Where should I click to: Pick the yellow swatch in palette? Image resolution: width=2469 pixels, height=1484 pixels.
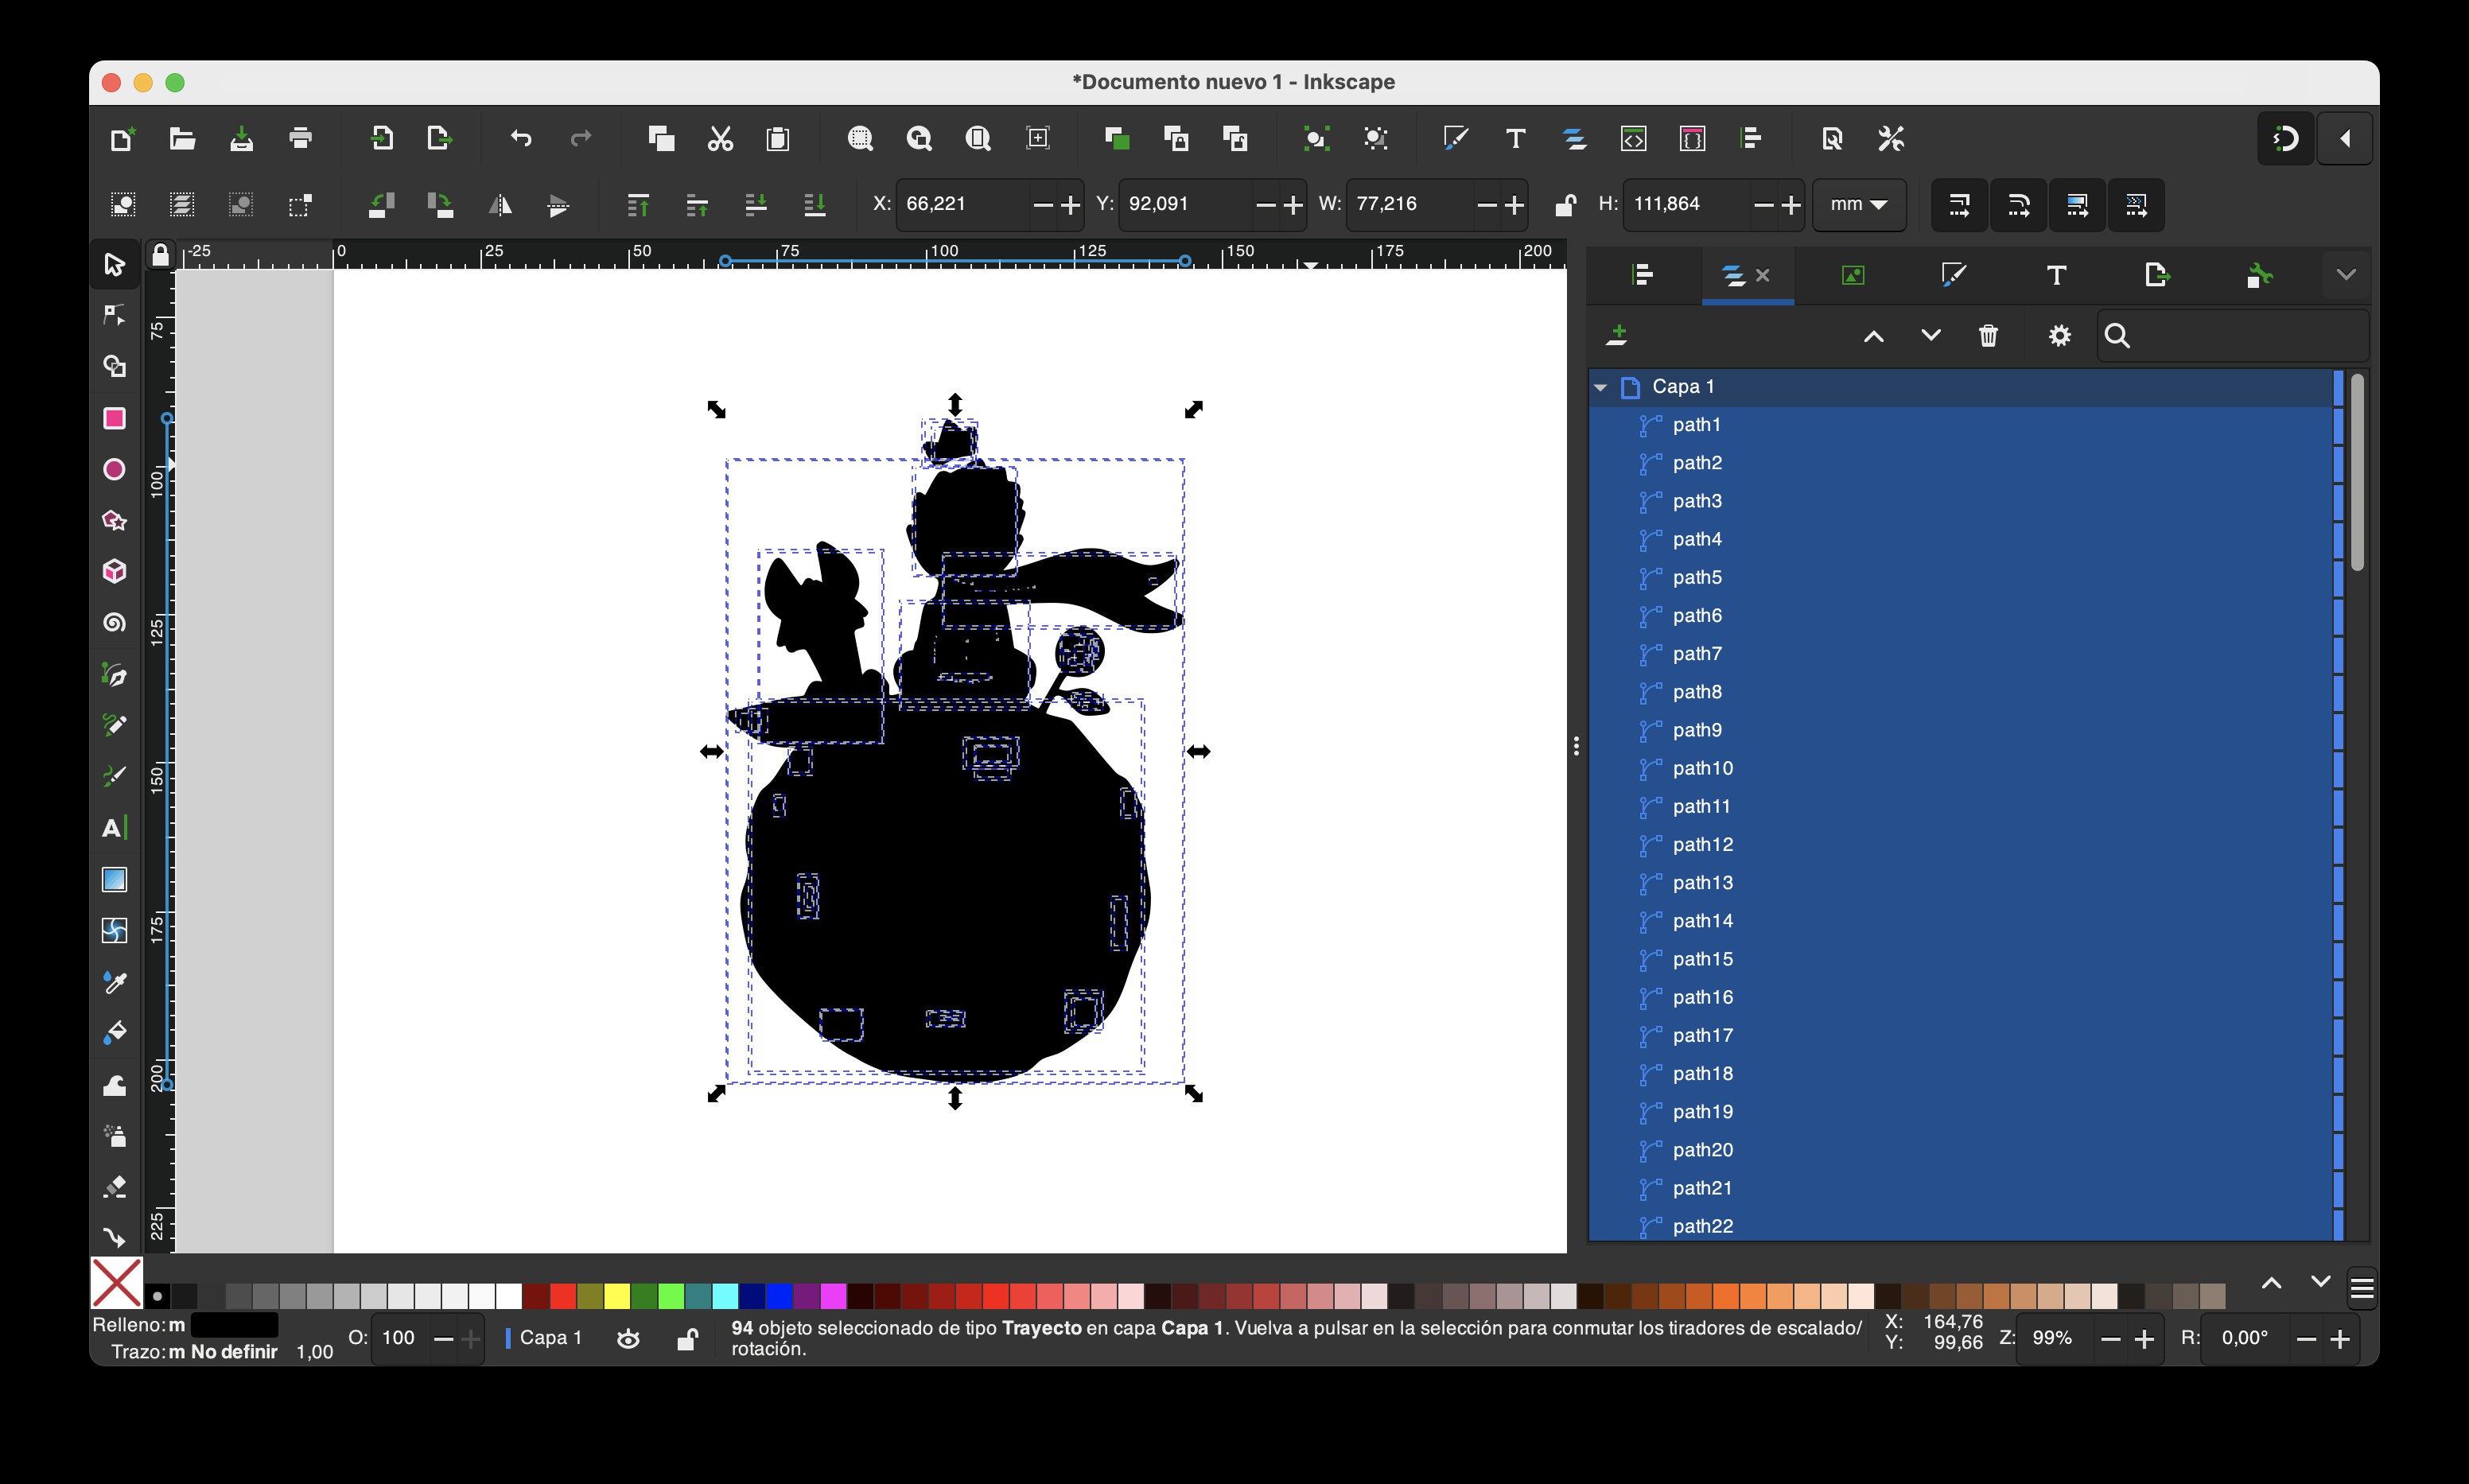pos(617,1297)
